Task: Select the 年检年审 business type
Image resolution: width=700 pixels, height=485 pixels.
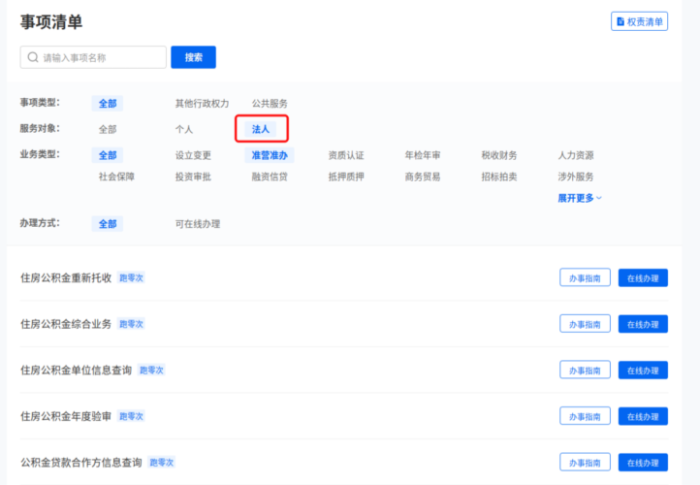Action: coord(422,155)
